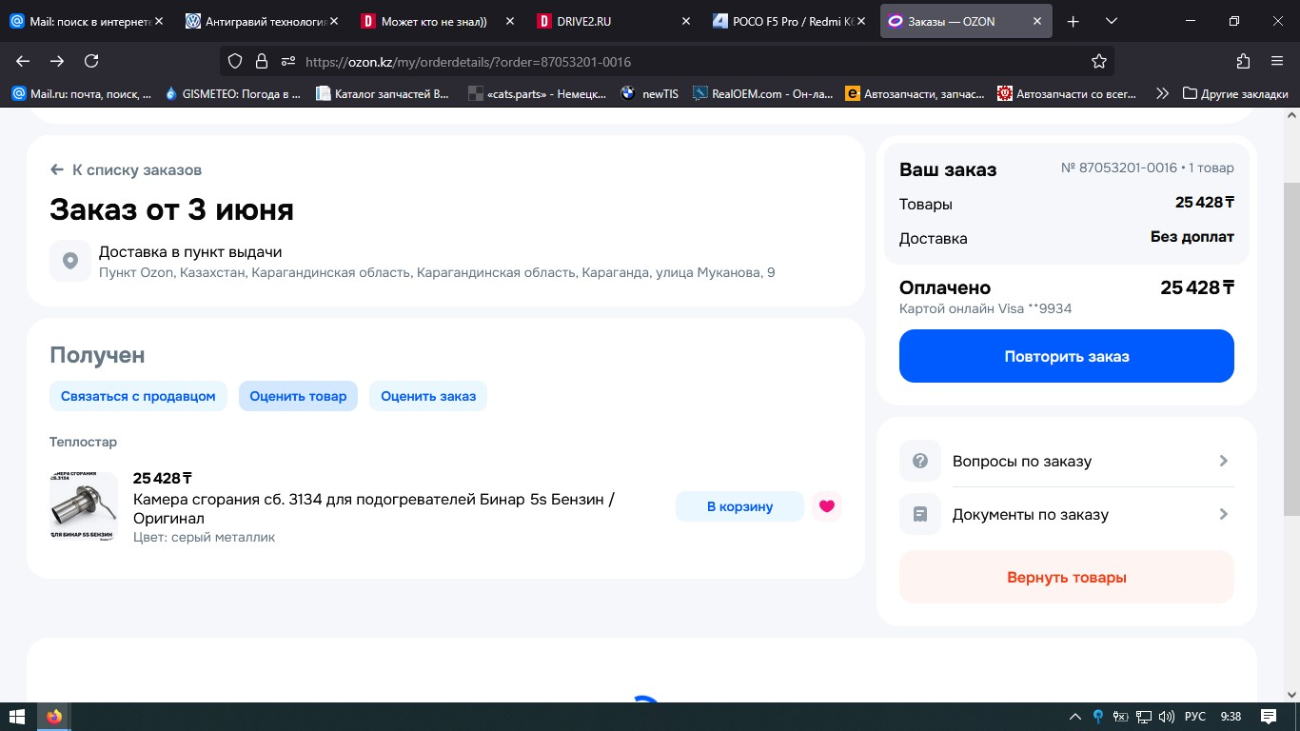
Task: Click the Повторить заказ button
Action: 1066,356
